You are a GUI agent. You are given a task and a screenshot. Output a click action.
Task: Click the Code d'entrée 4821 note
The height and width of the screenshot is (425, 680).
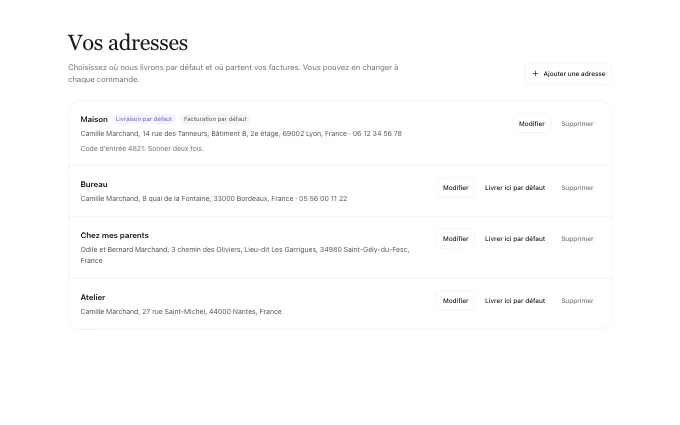click(x=142, y=148)
